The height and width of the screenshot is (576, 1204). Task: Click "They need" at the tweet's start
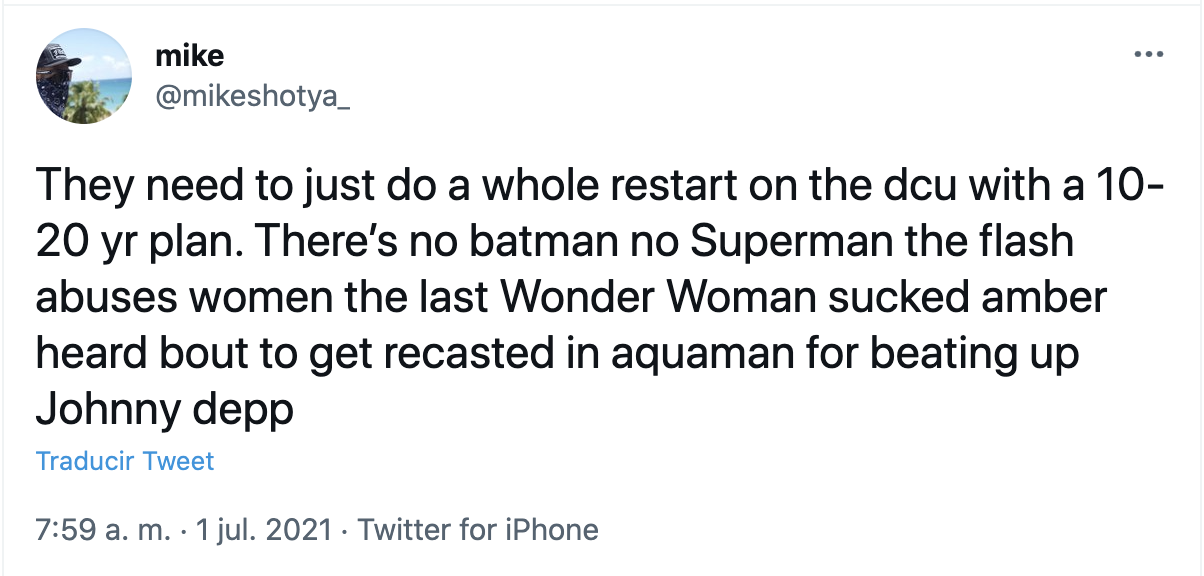[122, 186]
